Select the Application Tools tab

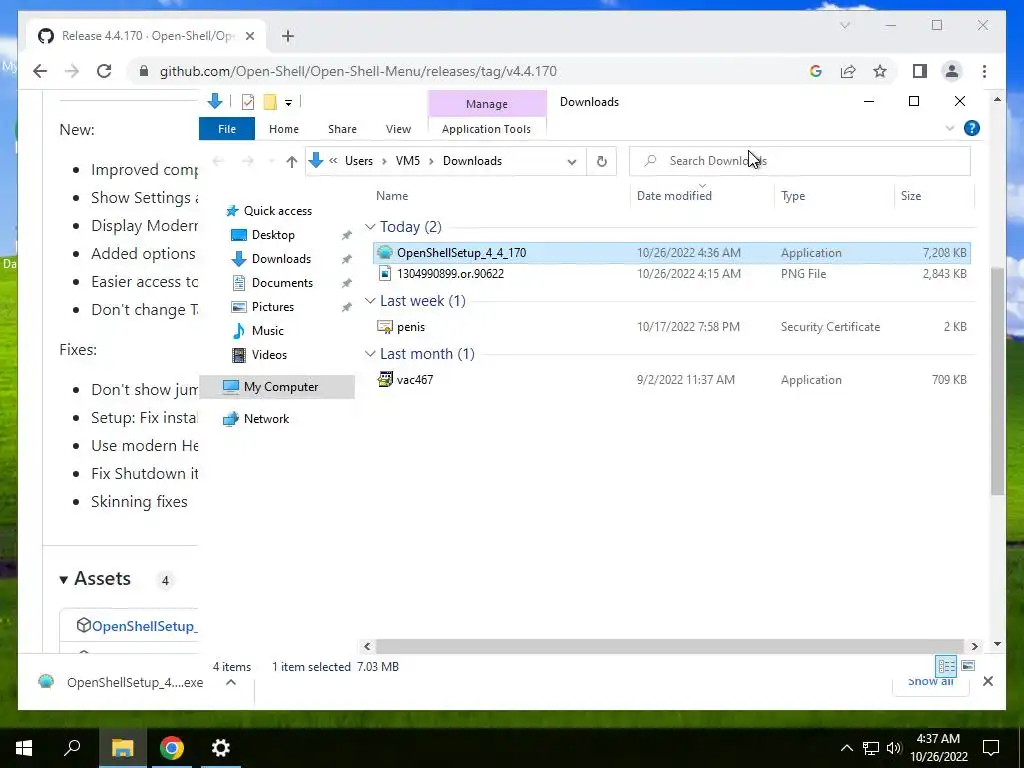pyautogui.click(x=487, y=129)
